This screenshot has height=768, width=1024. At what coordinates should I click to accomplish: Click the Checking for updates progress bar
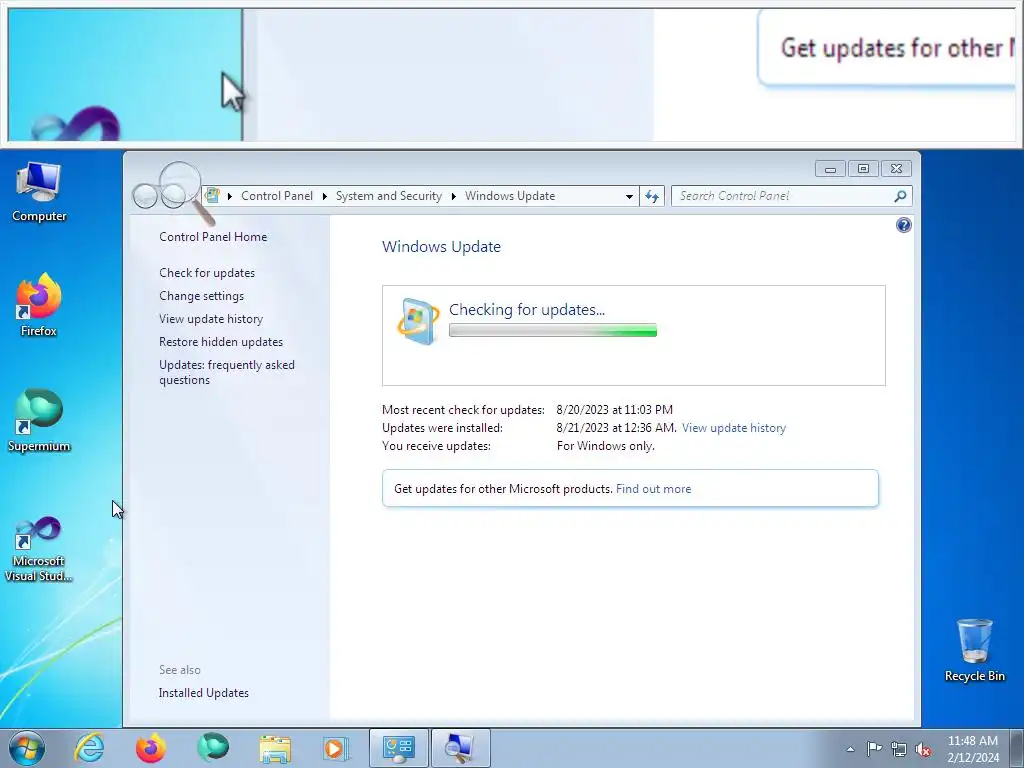point(552,330)
